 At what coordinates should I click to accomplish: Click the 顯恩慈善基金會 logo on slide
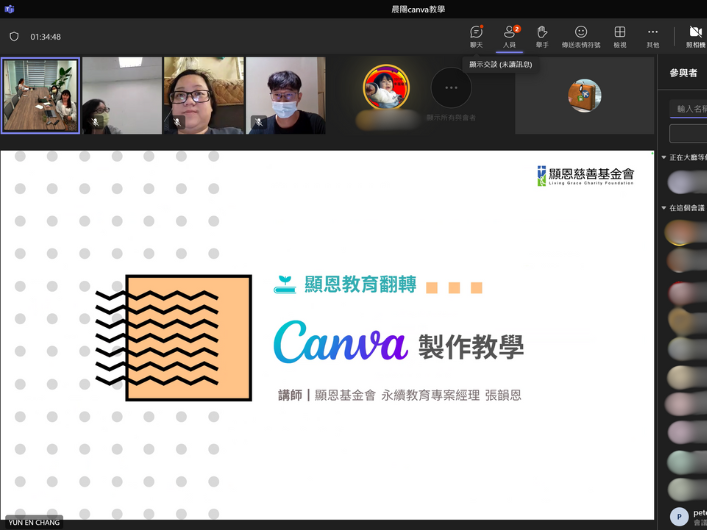tap(586, 175)
